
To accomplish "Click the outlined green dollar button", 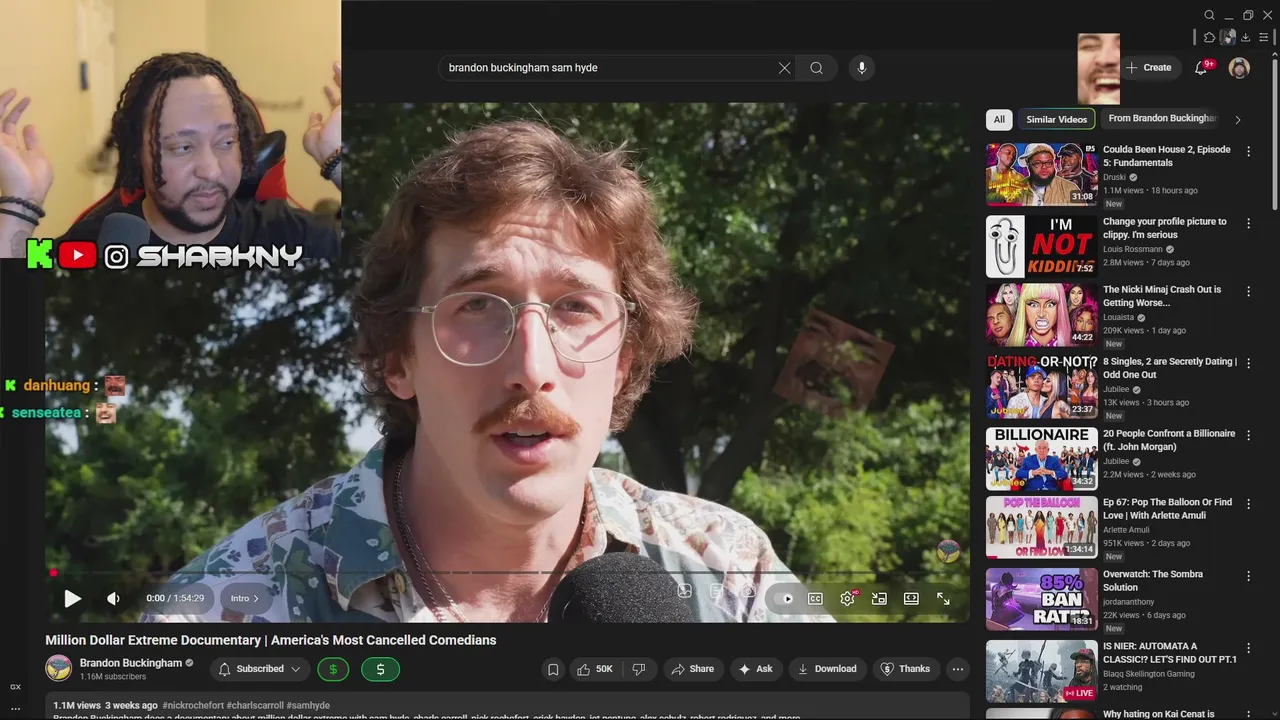I will (333, 669).
